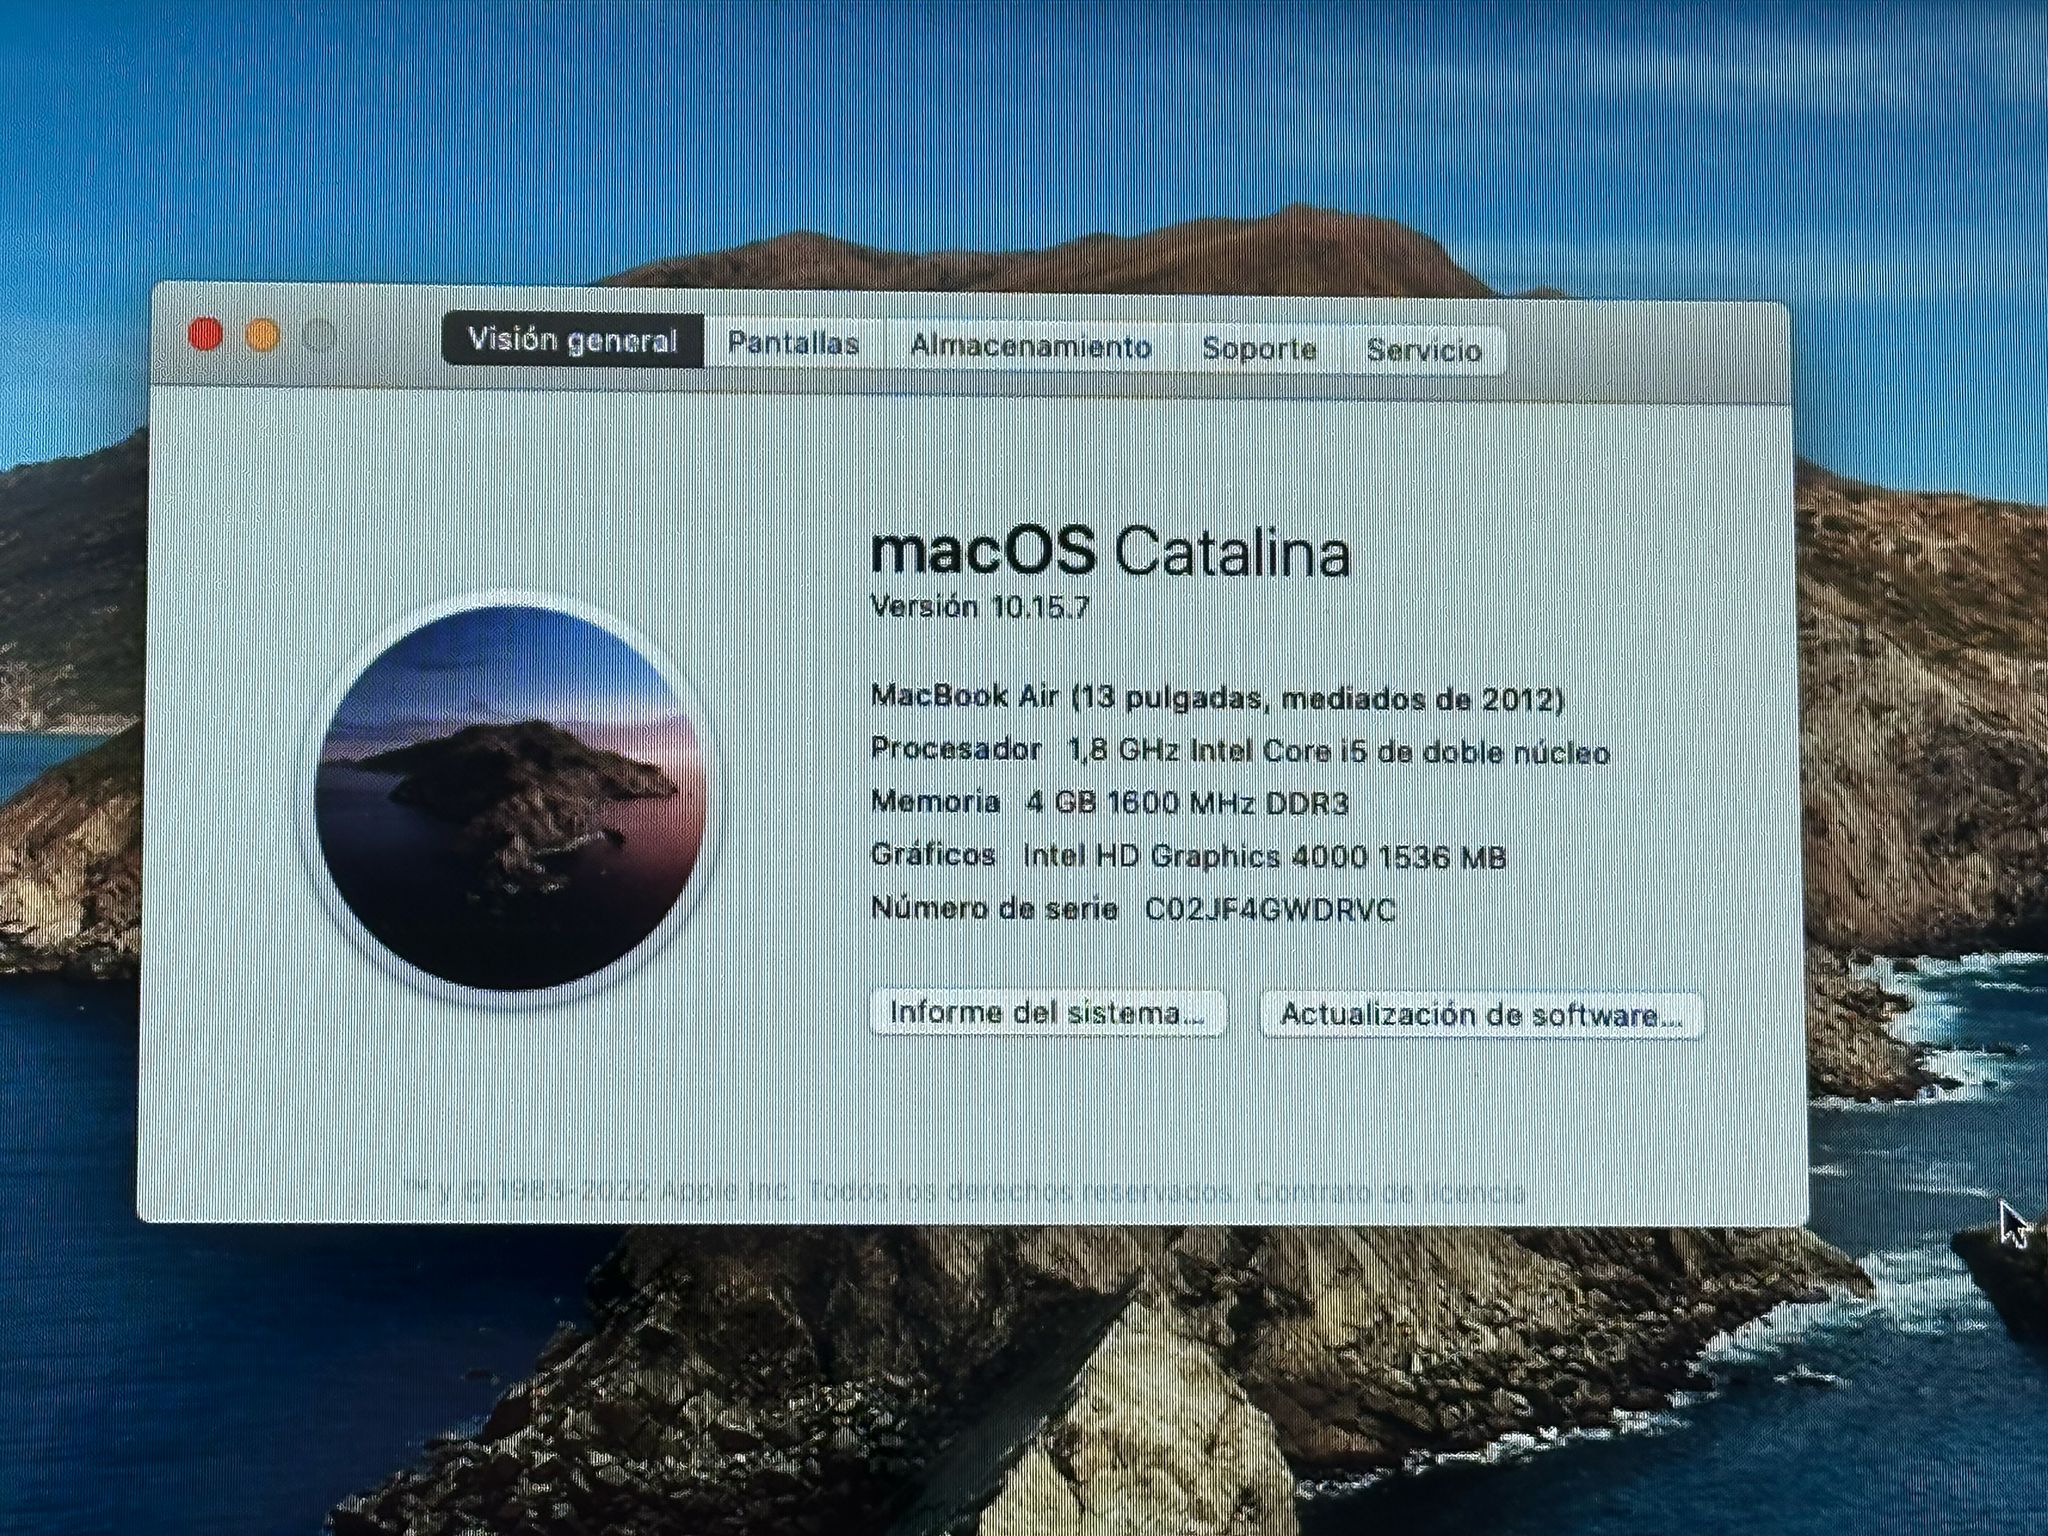
Task: Click the Gráficos Intel HD Graphics line
Action: 1188,856
